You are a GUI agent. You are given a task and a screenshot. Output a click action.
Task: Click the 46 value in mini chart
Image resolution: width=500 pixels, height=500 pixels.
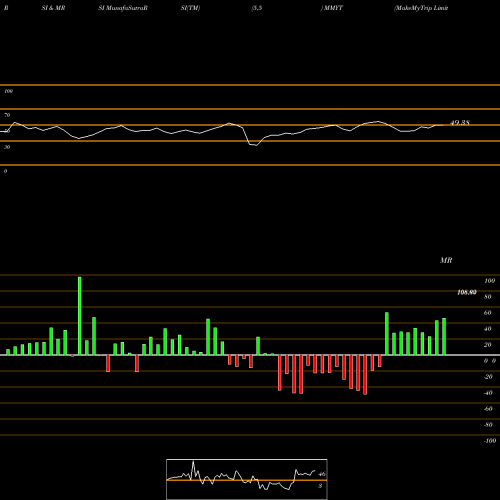click(322, 474)
